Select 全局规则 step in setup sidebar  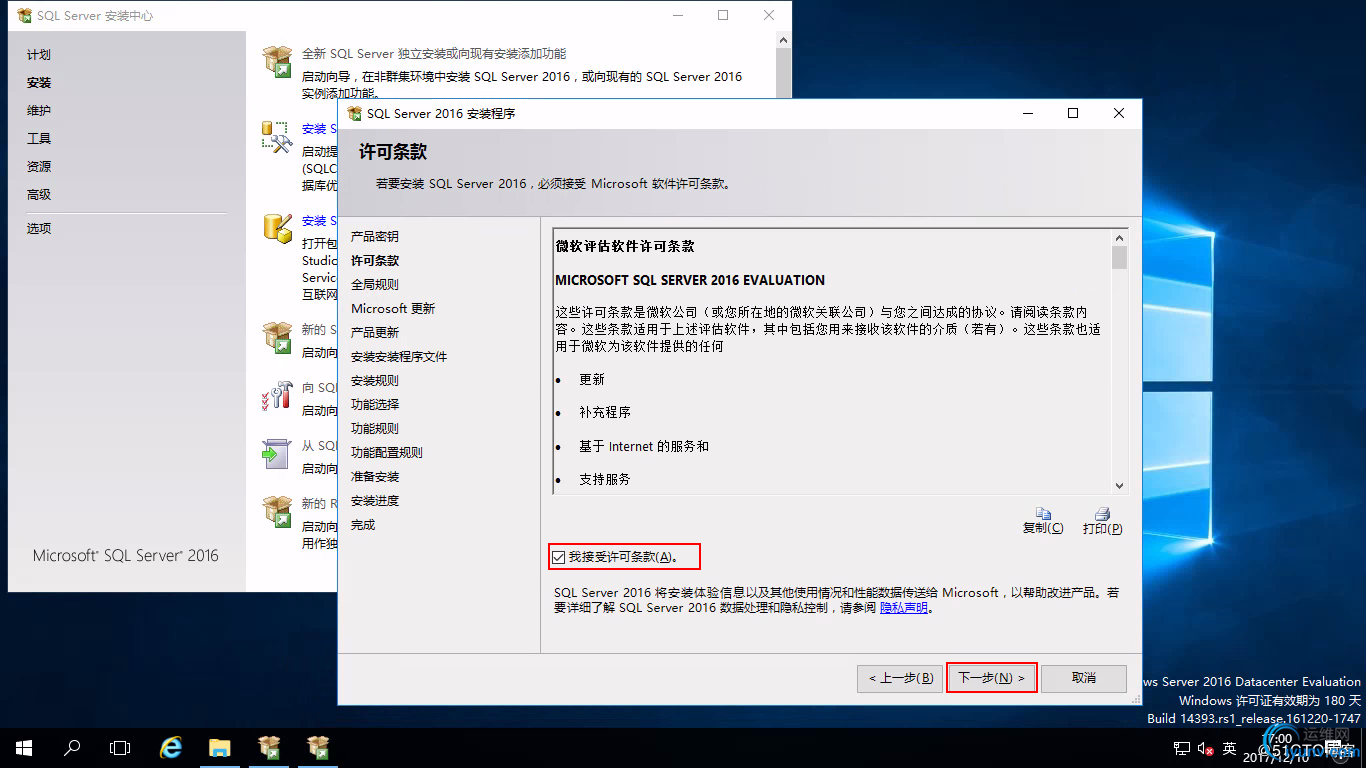click(x=375, y=284)
